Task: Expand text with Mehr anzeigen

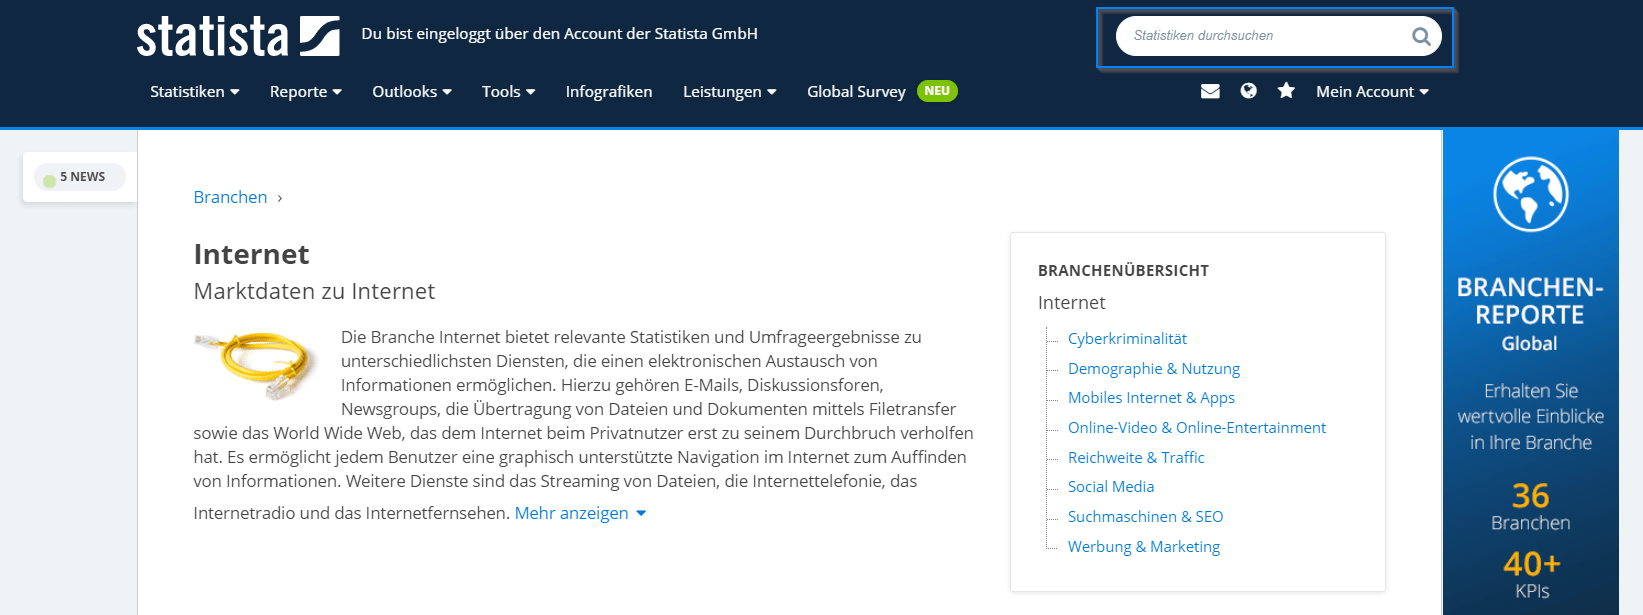Action: click(x=581, y=513)
